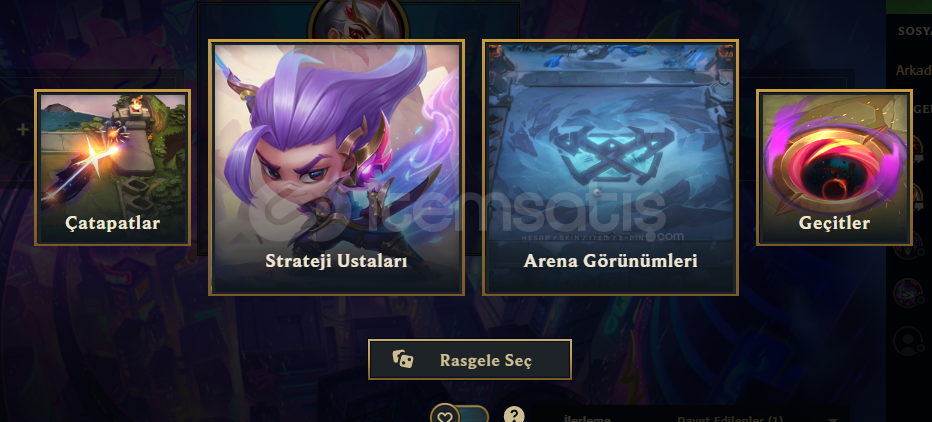
Task: Click the faded plus icon on the left
Action: pyautogui.click(x=23, y=130)
